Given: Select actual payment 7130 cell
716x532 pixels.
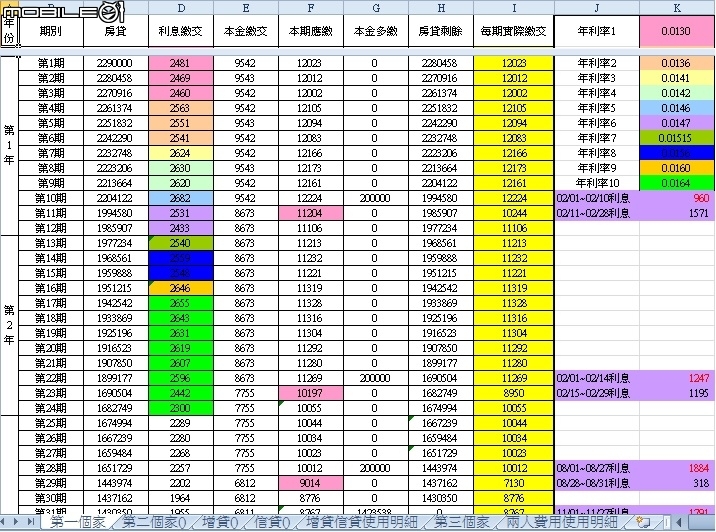Looking at the screenshot, I should tap(514, 483).
